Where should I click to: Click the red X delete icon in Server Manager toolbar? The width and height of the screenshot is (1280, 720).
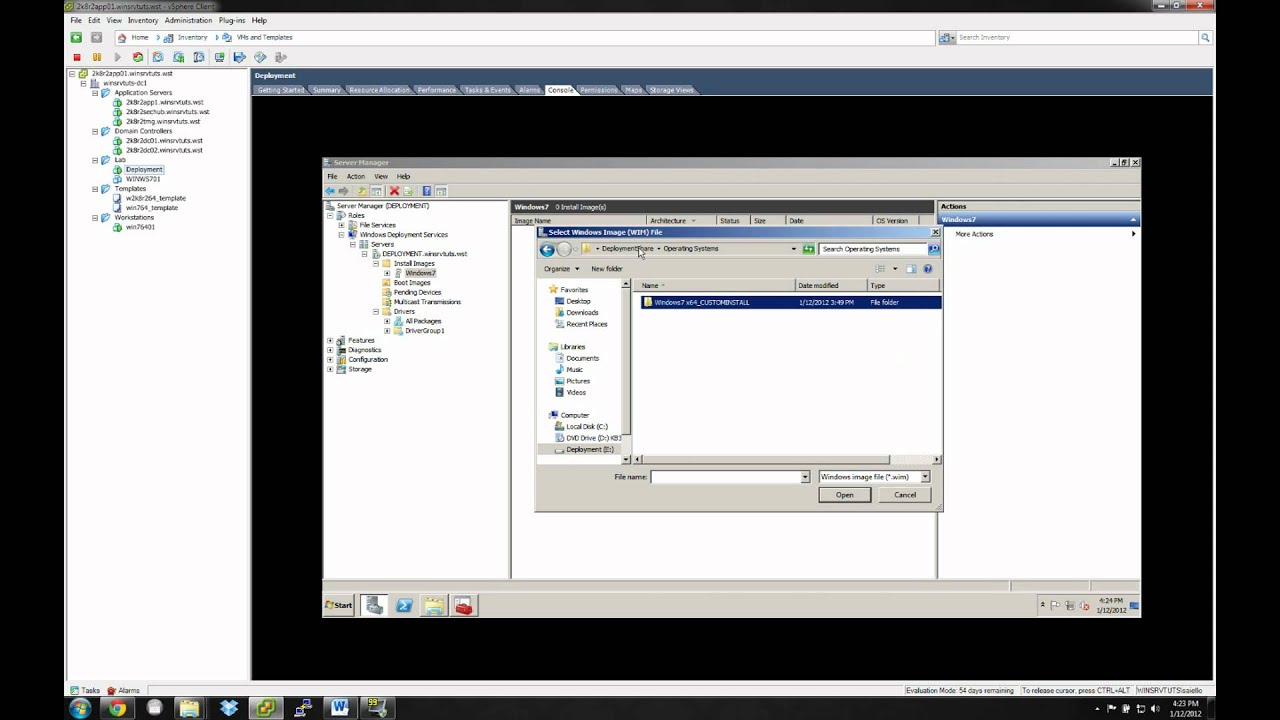[x=394, y=191]
